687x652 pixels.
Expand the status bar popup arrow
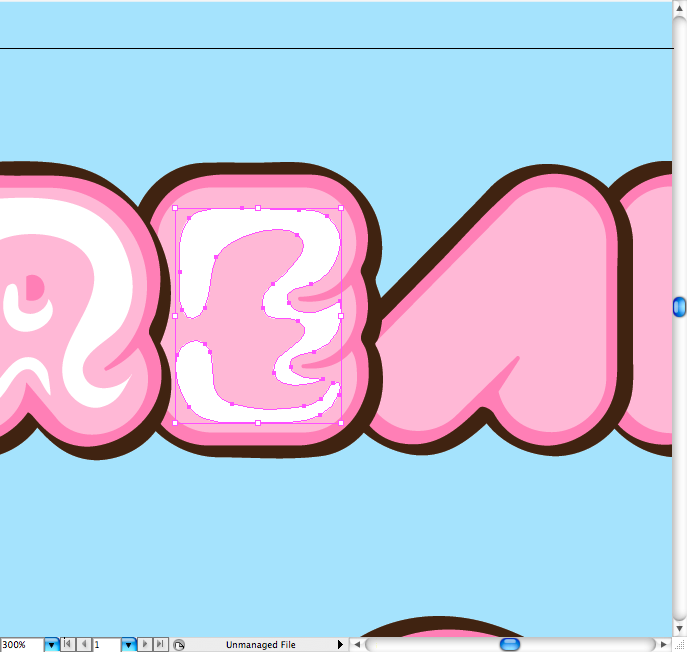pos(340,645)
